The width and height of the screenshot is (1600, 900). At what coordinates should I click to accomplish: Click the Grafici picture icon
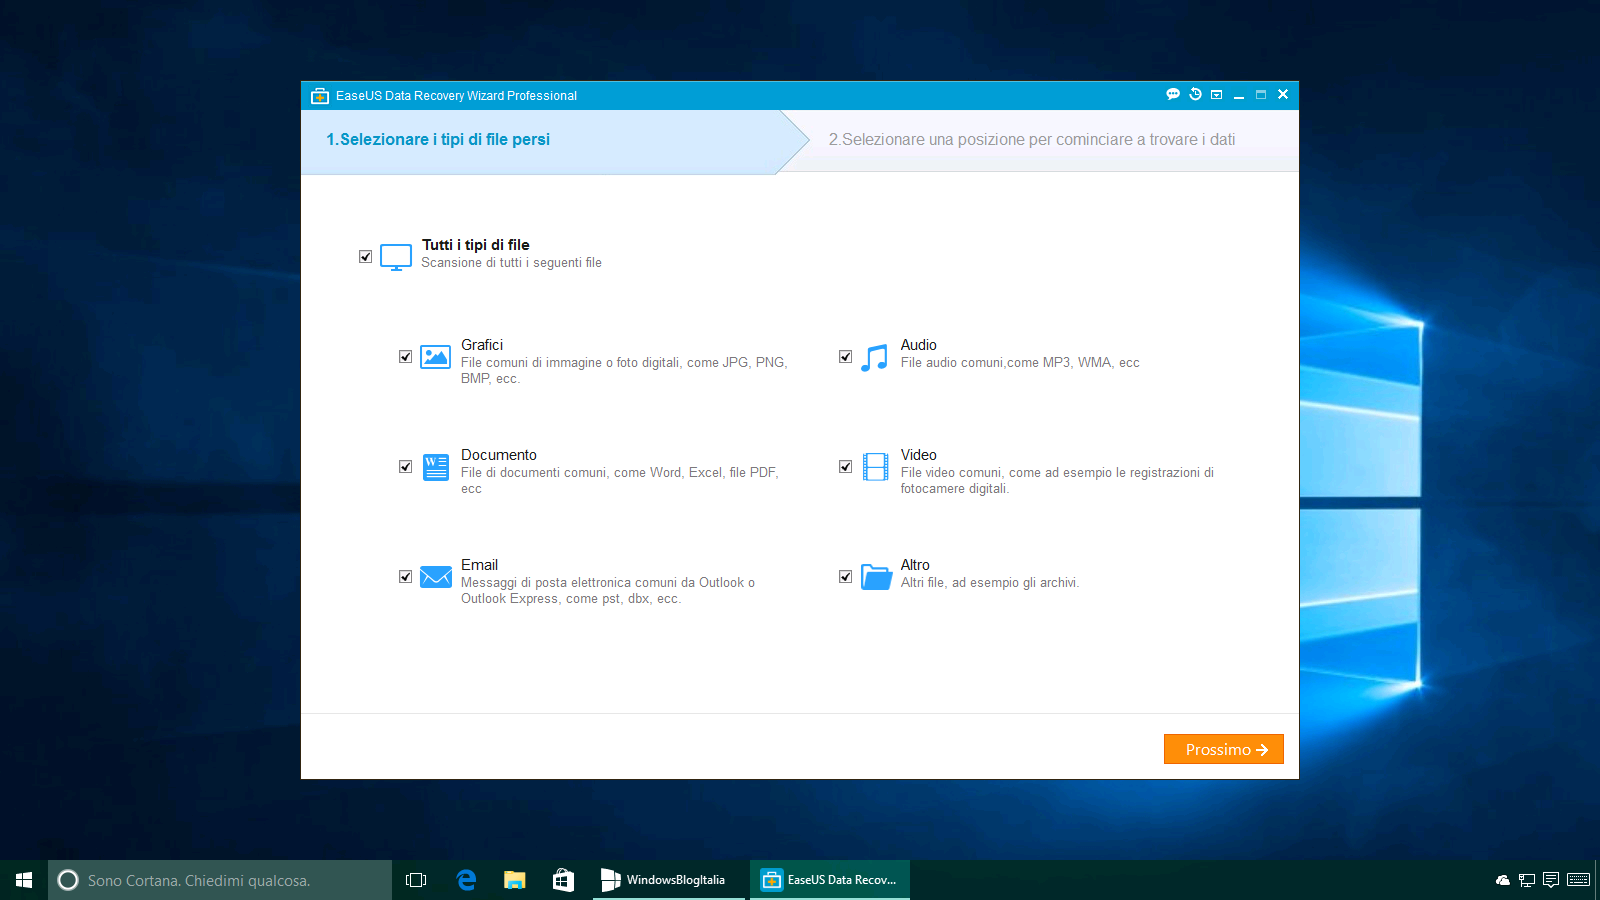pyautogui.click(x=436, y=357)
